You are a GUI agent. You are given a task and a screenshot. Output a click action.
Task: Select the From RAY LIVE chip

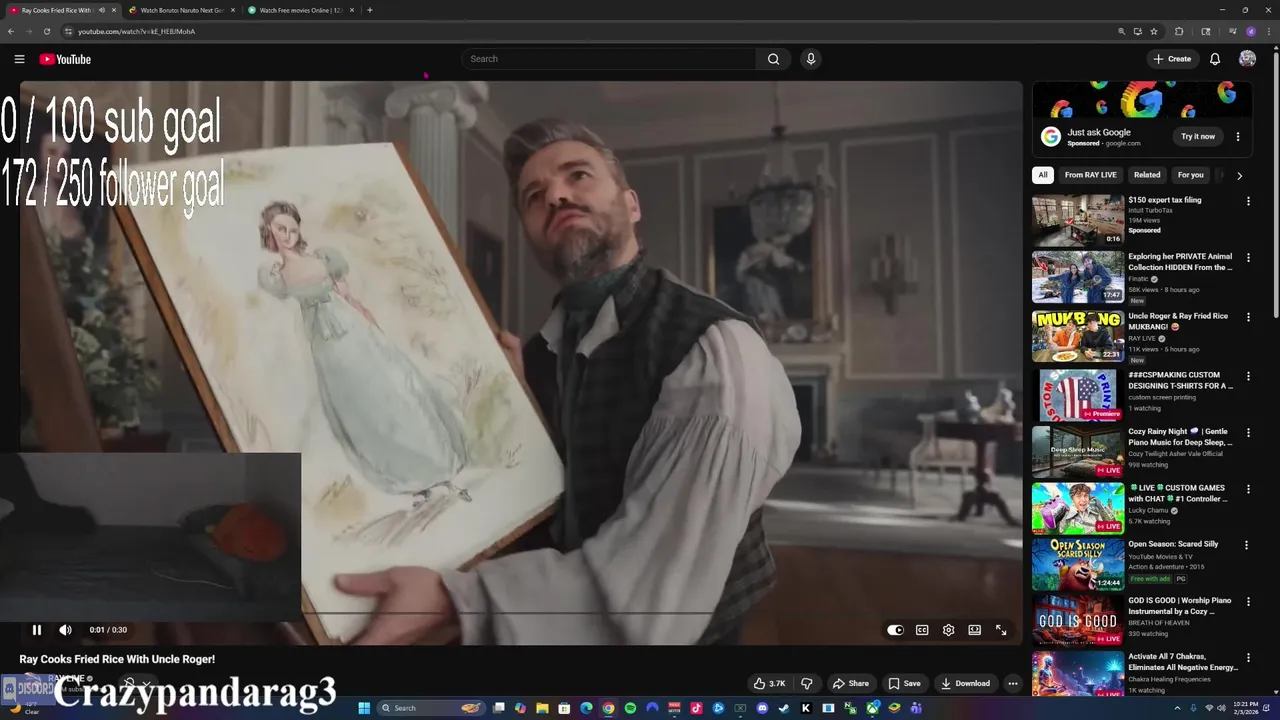[1090, 175]
